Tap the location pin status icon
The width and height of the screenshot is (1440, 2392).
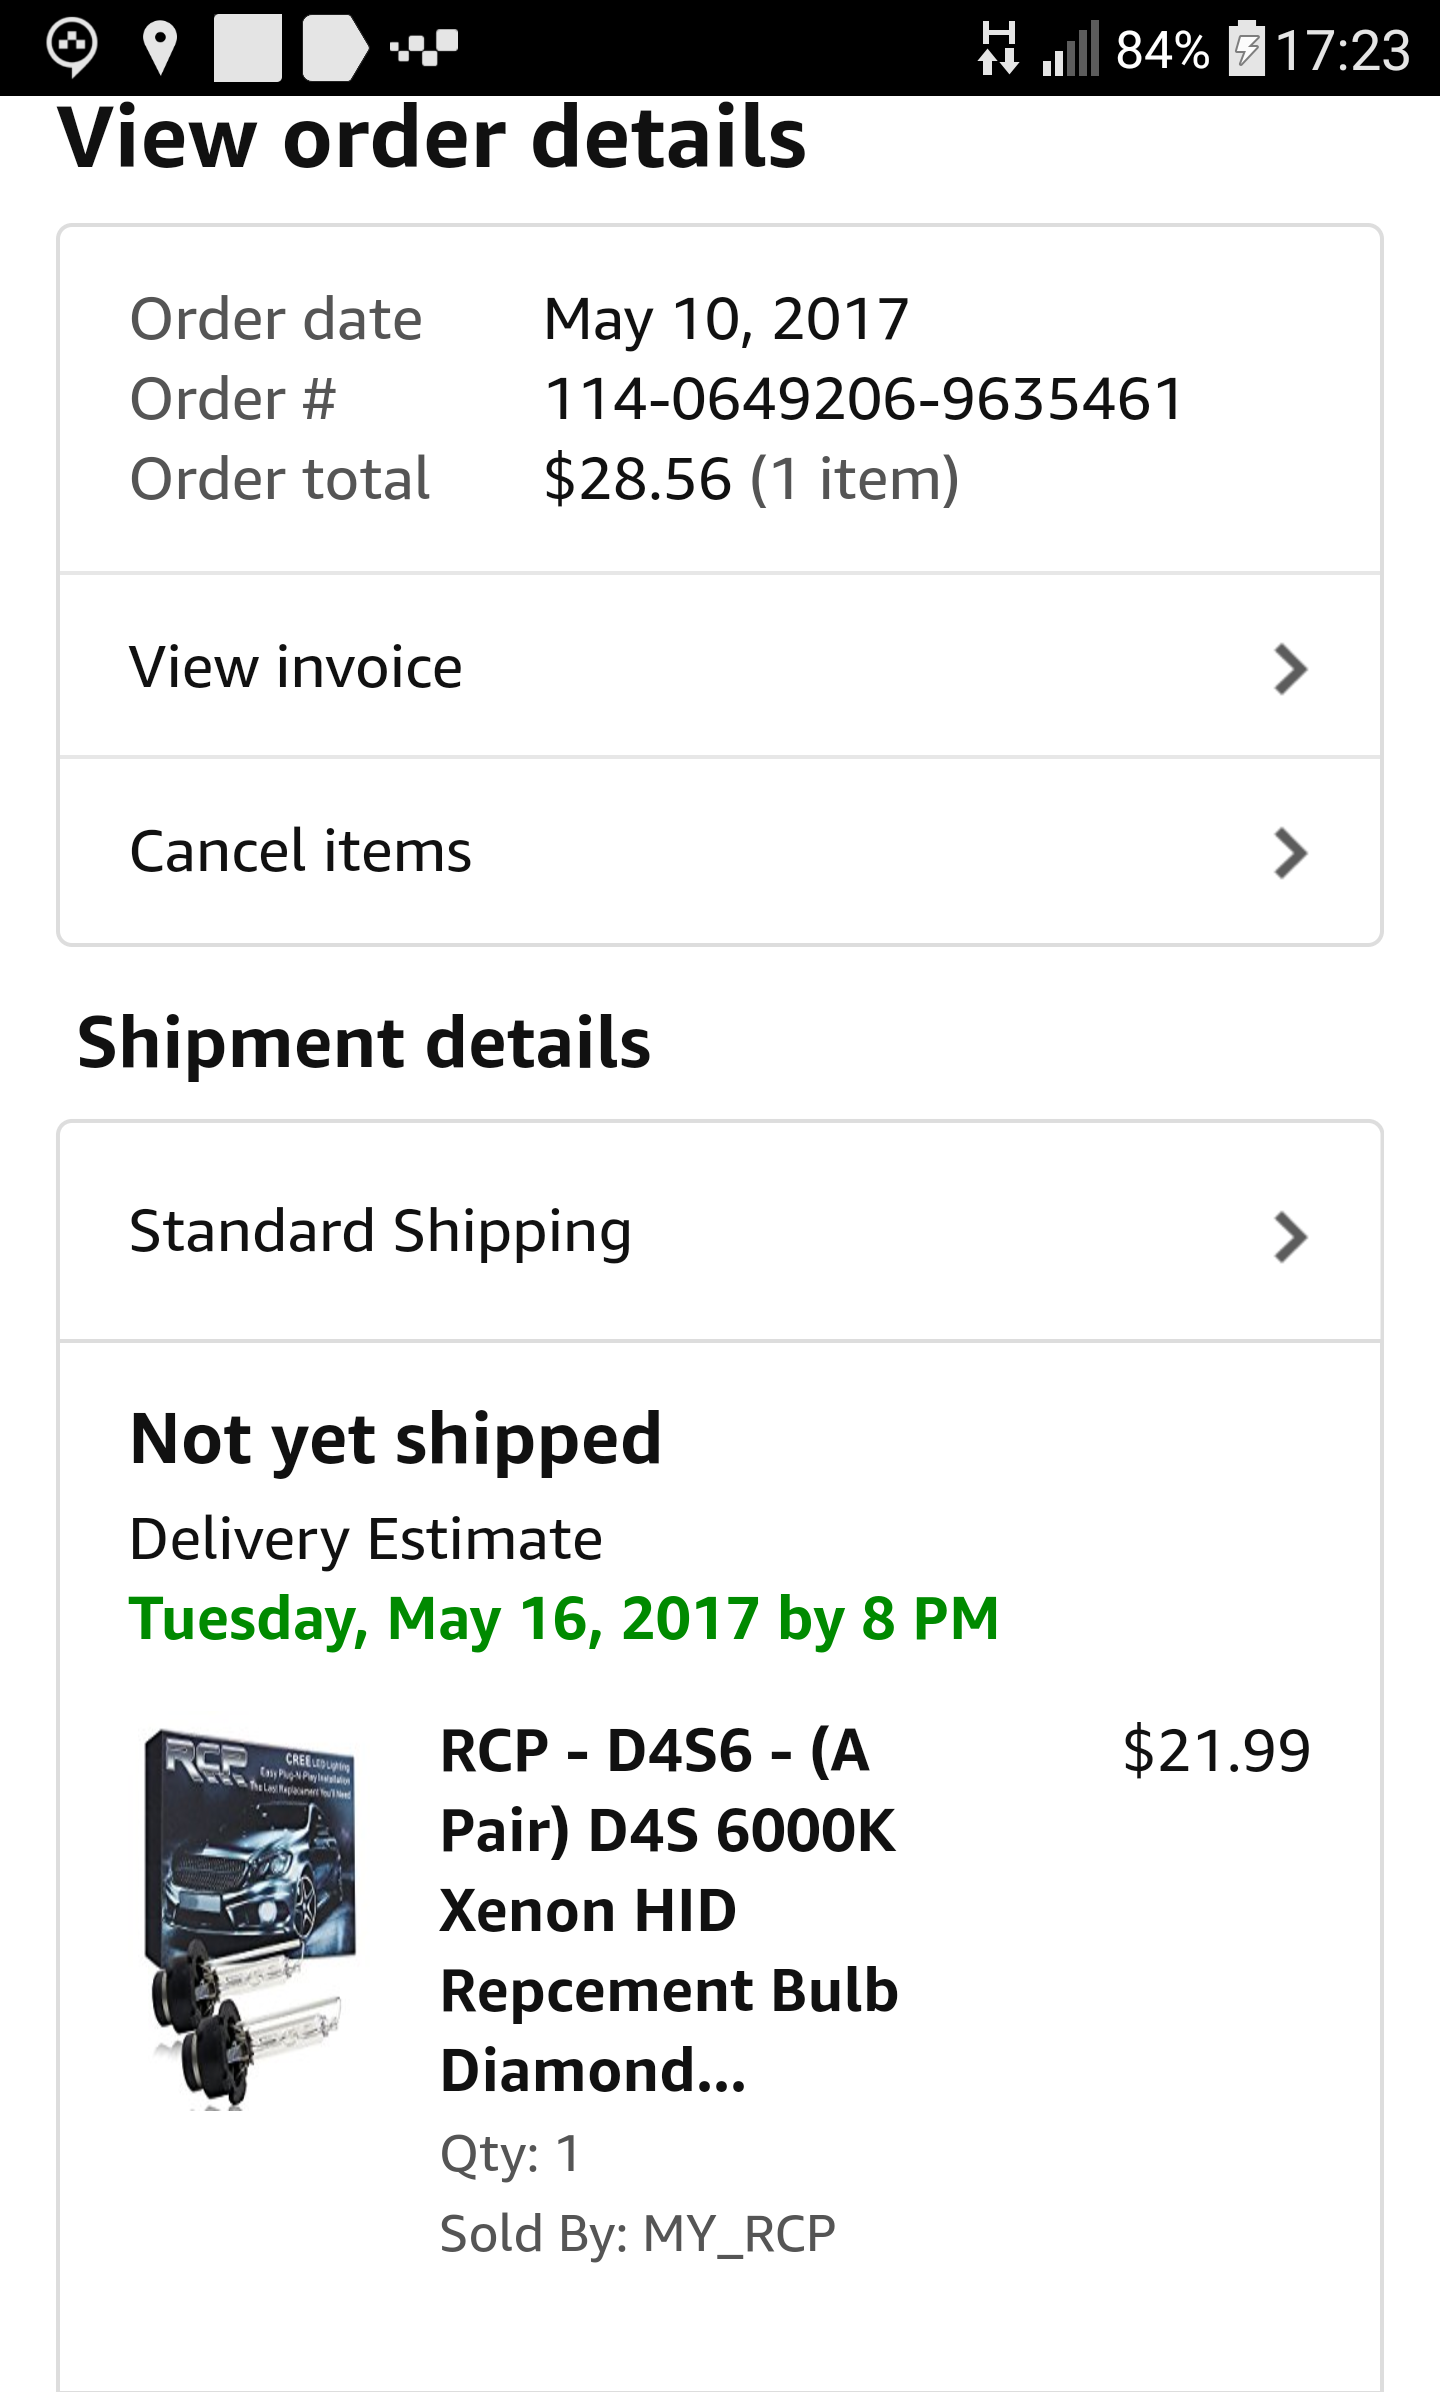point(160,48)
